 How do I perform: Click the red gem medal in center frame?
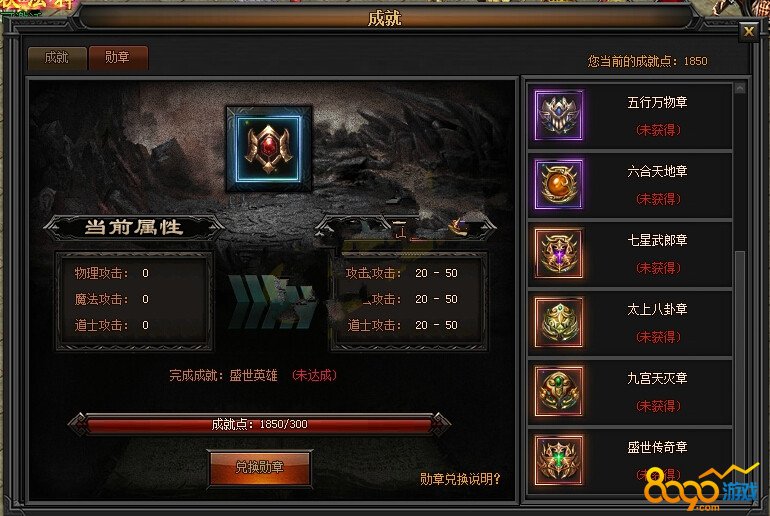click(269, 148)
